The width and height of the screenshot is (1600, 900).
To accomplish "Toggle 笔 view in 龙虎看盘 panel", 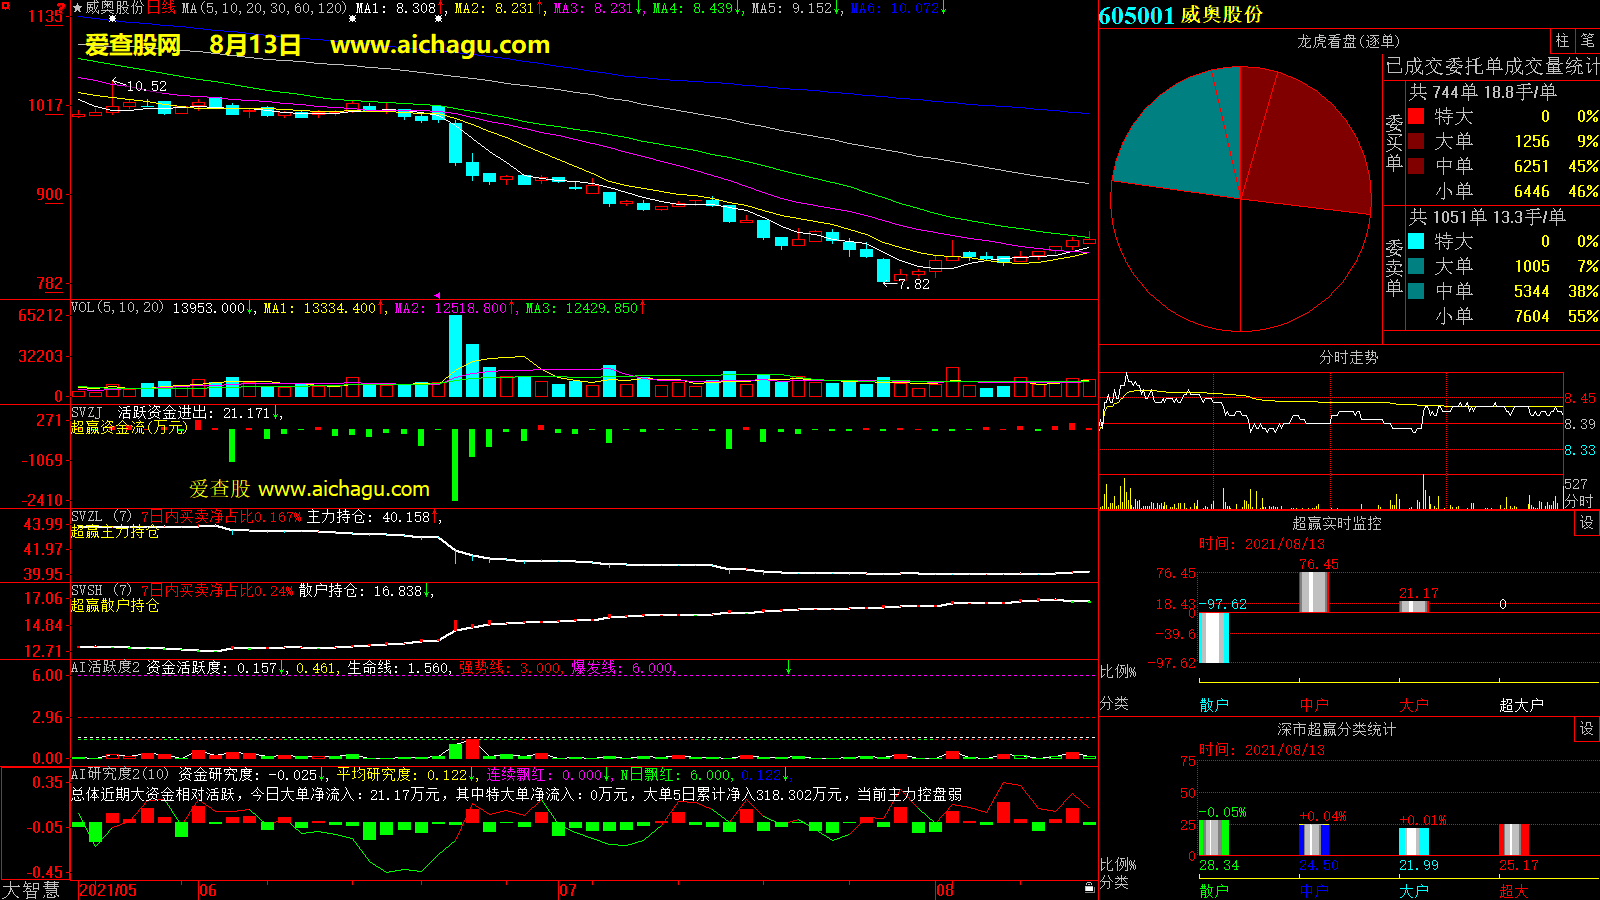I will [1587, 41].
